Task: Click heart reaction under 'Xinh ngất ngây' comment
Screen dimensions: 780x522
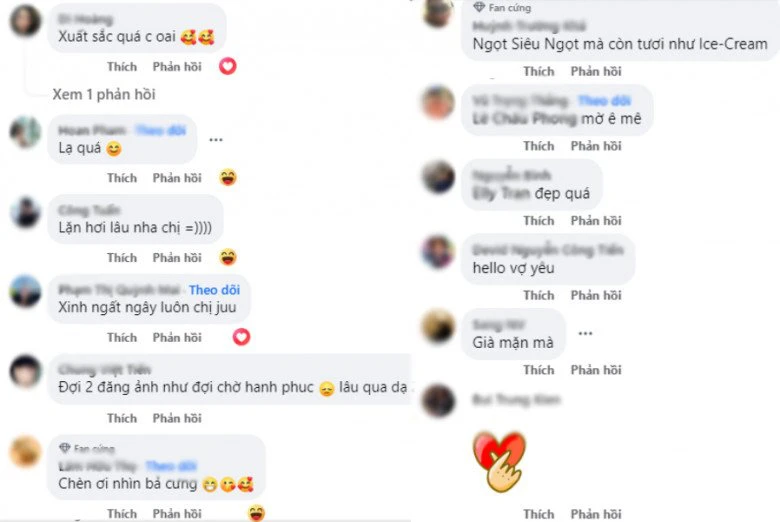Action: point(241,337)
